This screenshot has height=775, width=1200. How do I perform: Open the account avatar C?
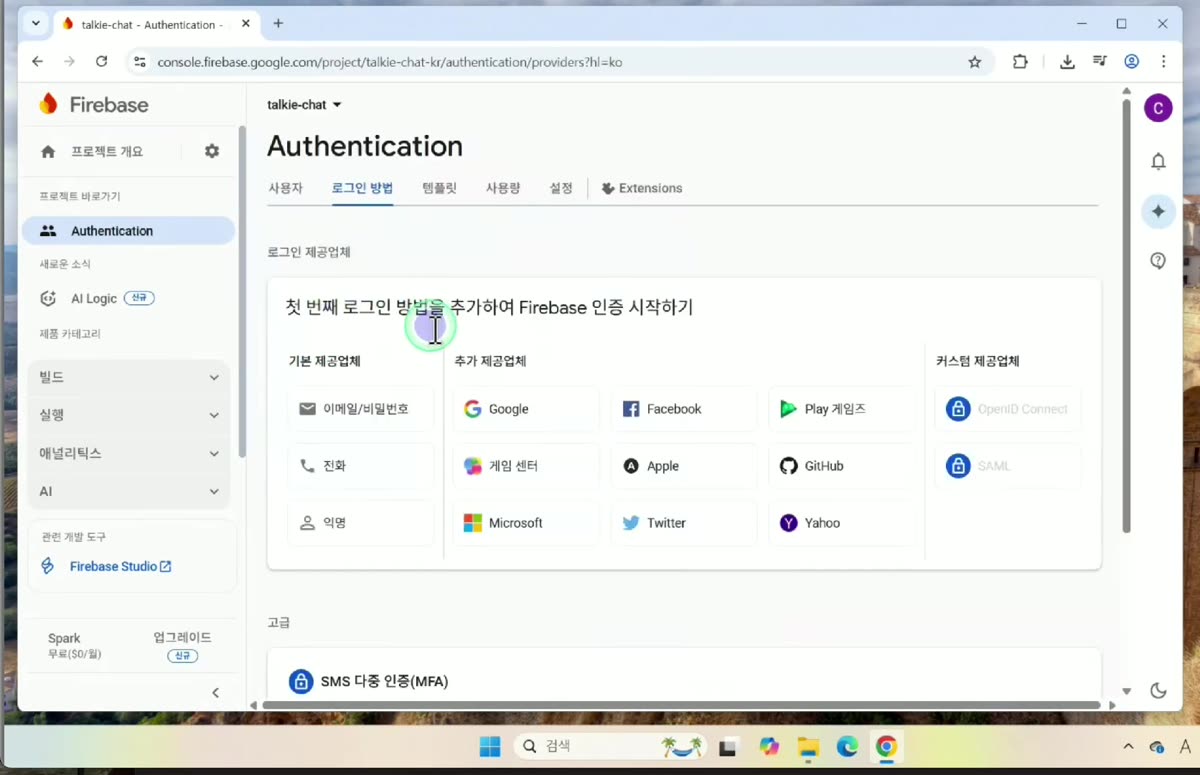pyautogui.click(x=1158, y=108)
